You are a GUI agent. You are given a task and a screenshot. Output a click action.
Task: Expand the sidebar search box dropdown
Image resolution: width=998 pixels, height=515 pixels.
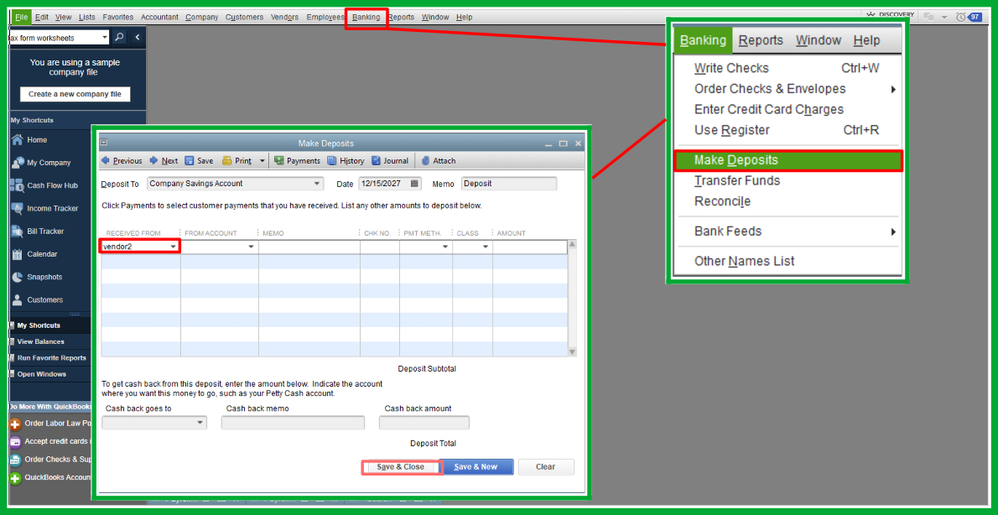pyautogui.click(x=105, y=38)
